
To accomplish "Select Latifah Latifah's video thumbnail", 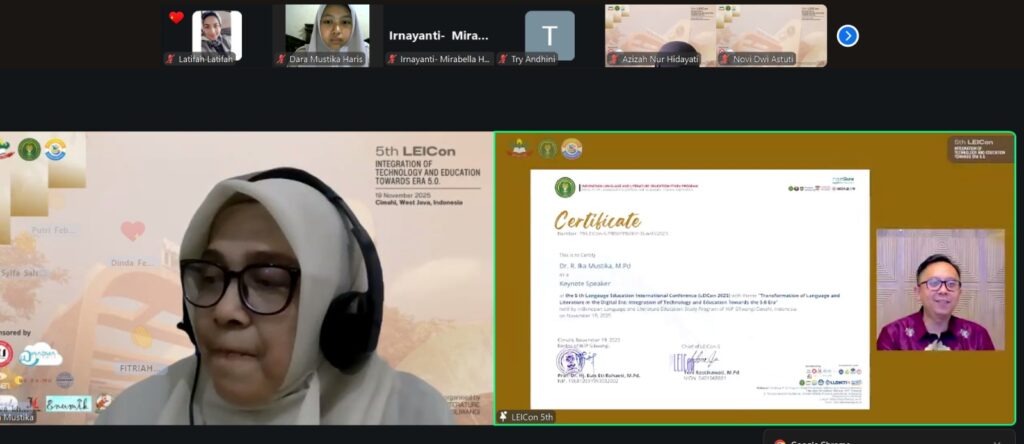I will [217, 32].
